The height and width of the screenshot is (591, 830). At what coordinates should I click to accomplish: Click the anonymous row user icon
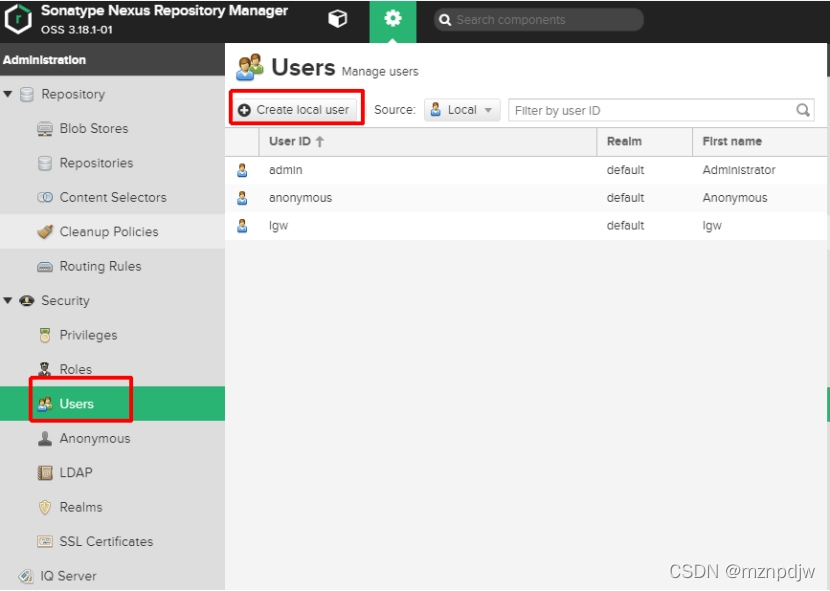click(x=242, y=198)
